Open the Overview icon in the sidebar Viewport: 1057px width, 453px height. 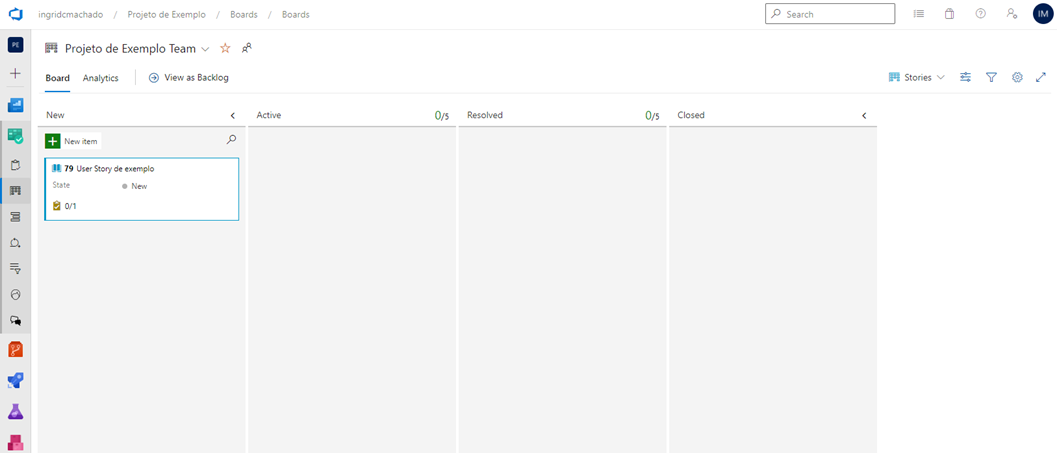(16, 105)
